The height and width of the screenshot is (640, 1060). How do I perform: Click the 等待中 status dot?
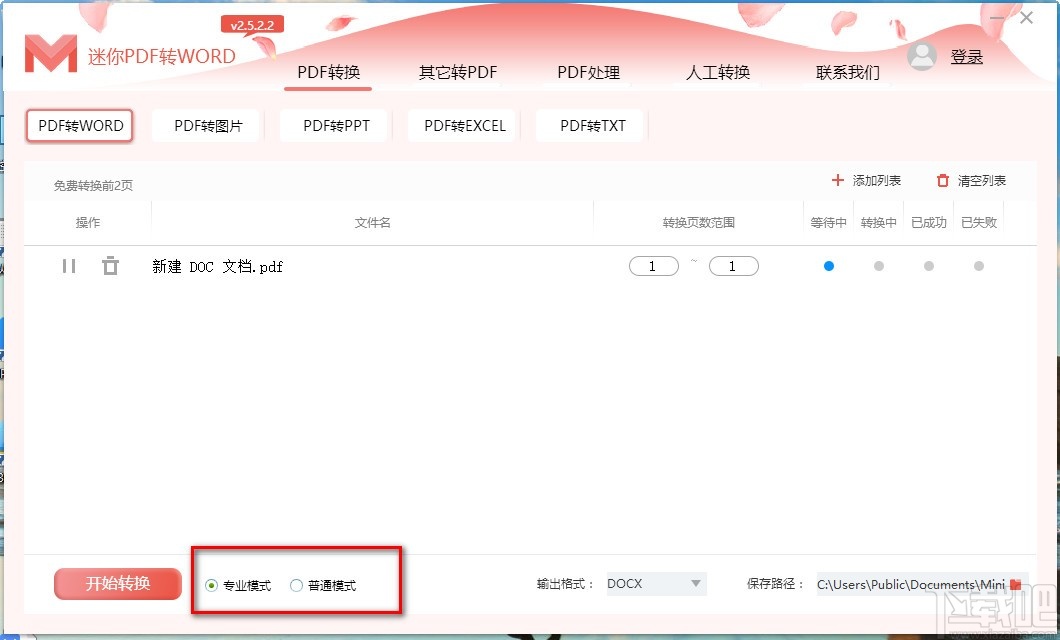[829, 266]
